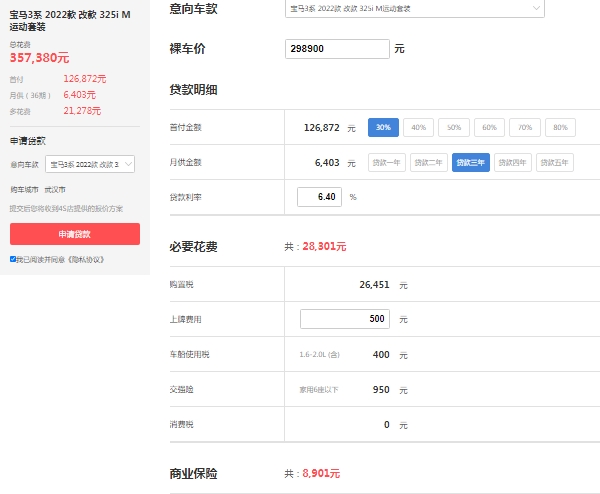600x494 pixels.
Task: Click the 贷款利率 interest rate field
Action: click(x=320, y=197)
